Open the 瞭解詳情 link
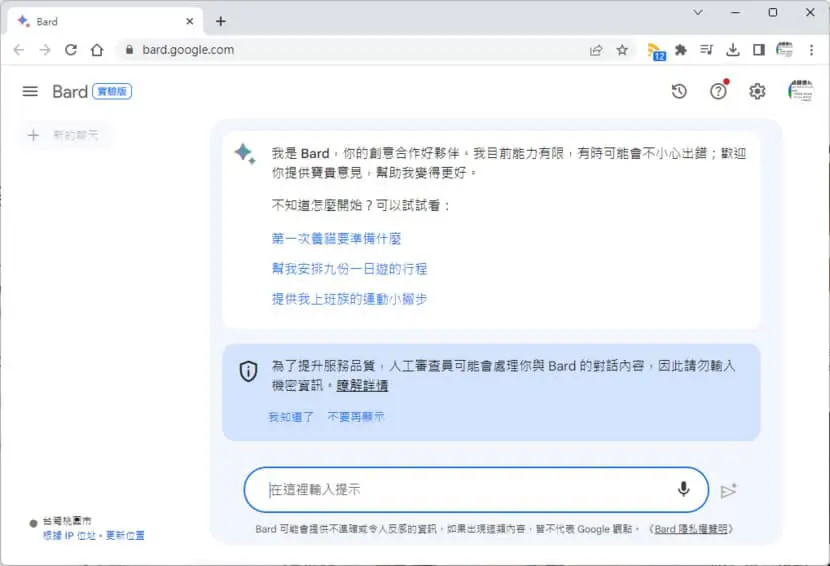 (x=362, y=385)
